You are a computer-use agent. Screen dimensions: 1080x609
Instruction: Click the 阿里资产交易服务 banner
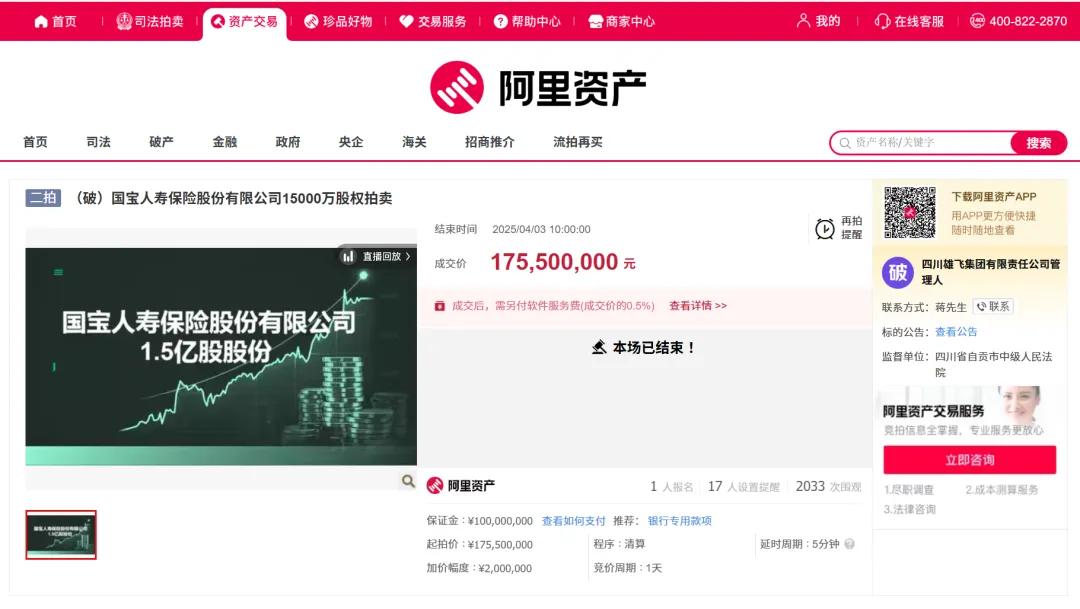click(x=970, y=413)
